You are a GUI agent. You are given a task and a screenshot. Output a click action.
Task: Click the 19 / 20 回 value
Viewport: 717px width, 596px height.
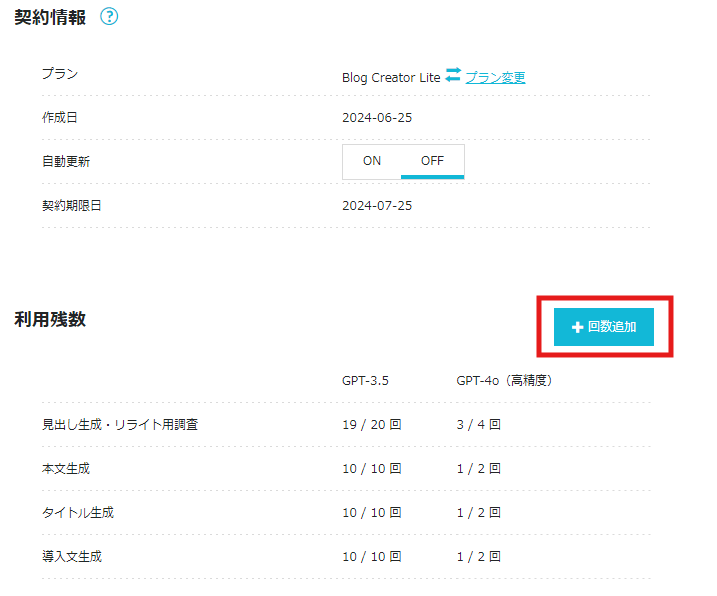(371, 424)
